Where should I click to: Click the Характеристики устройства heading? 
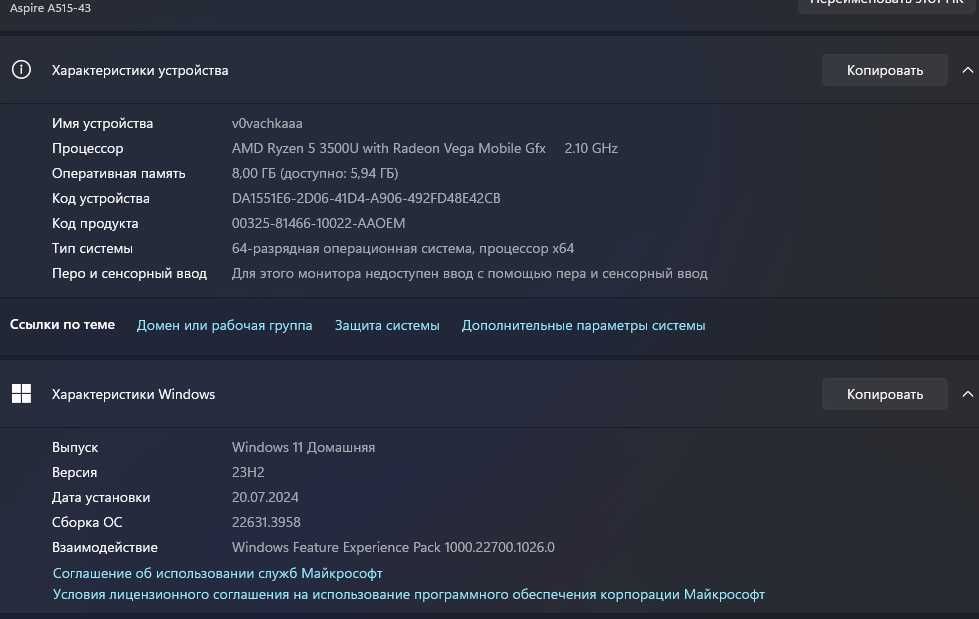[140, 70]
